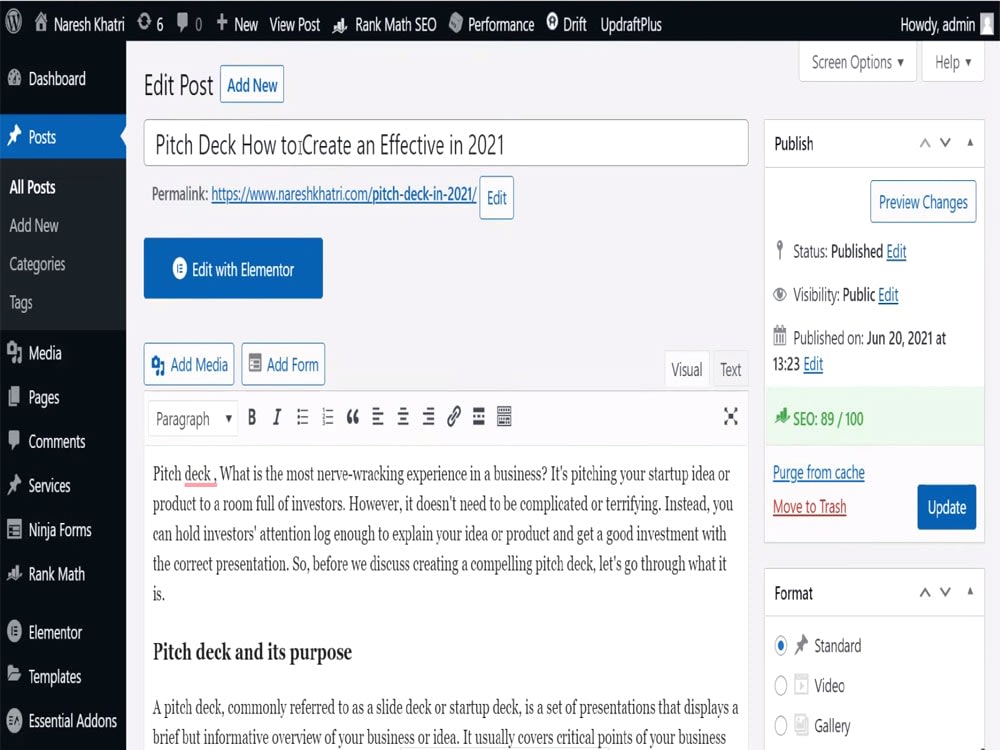This screenshot has width=1000, height=750.
Task: Click Edit with Elementor button
Action: point(233,268)
